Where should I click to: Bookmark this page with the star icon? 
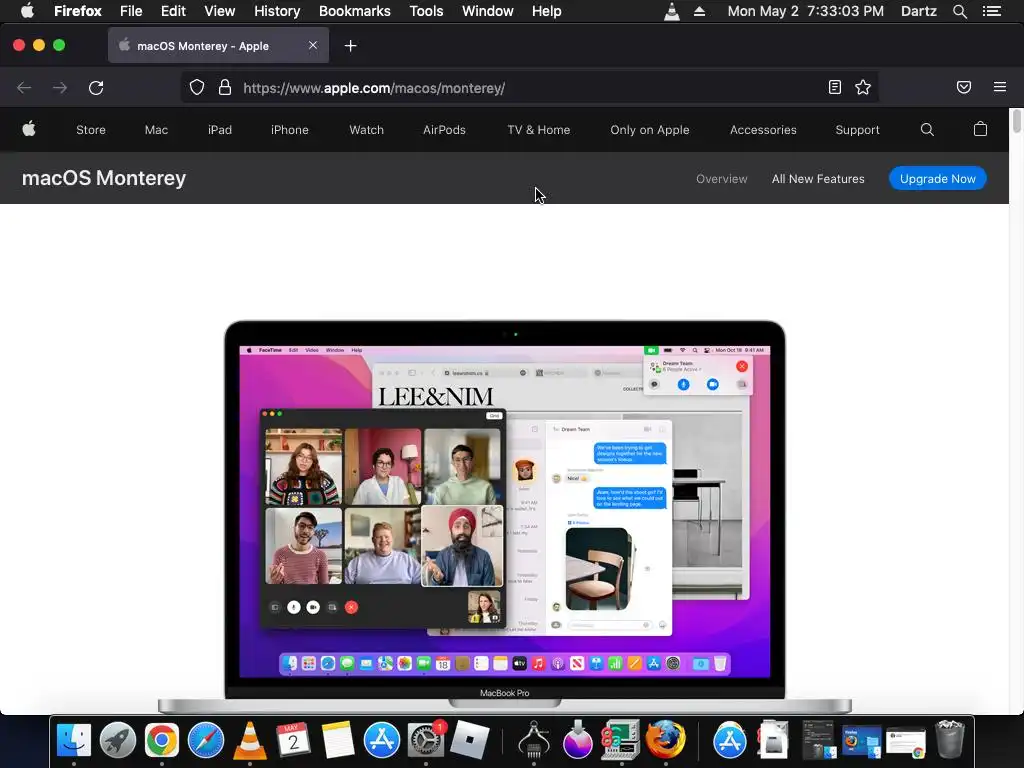pyautogui.click(x=863, y=87)
